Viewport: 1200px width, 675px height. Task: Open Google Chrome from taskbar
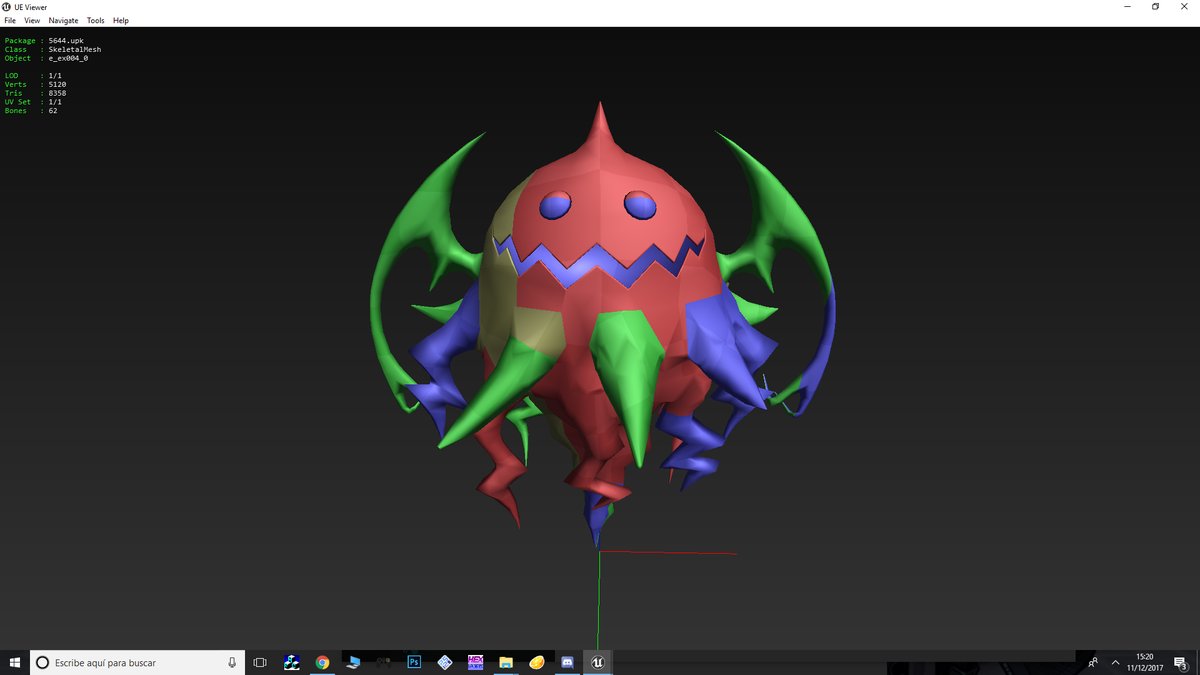click(322, 662)
